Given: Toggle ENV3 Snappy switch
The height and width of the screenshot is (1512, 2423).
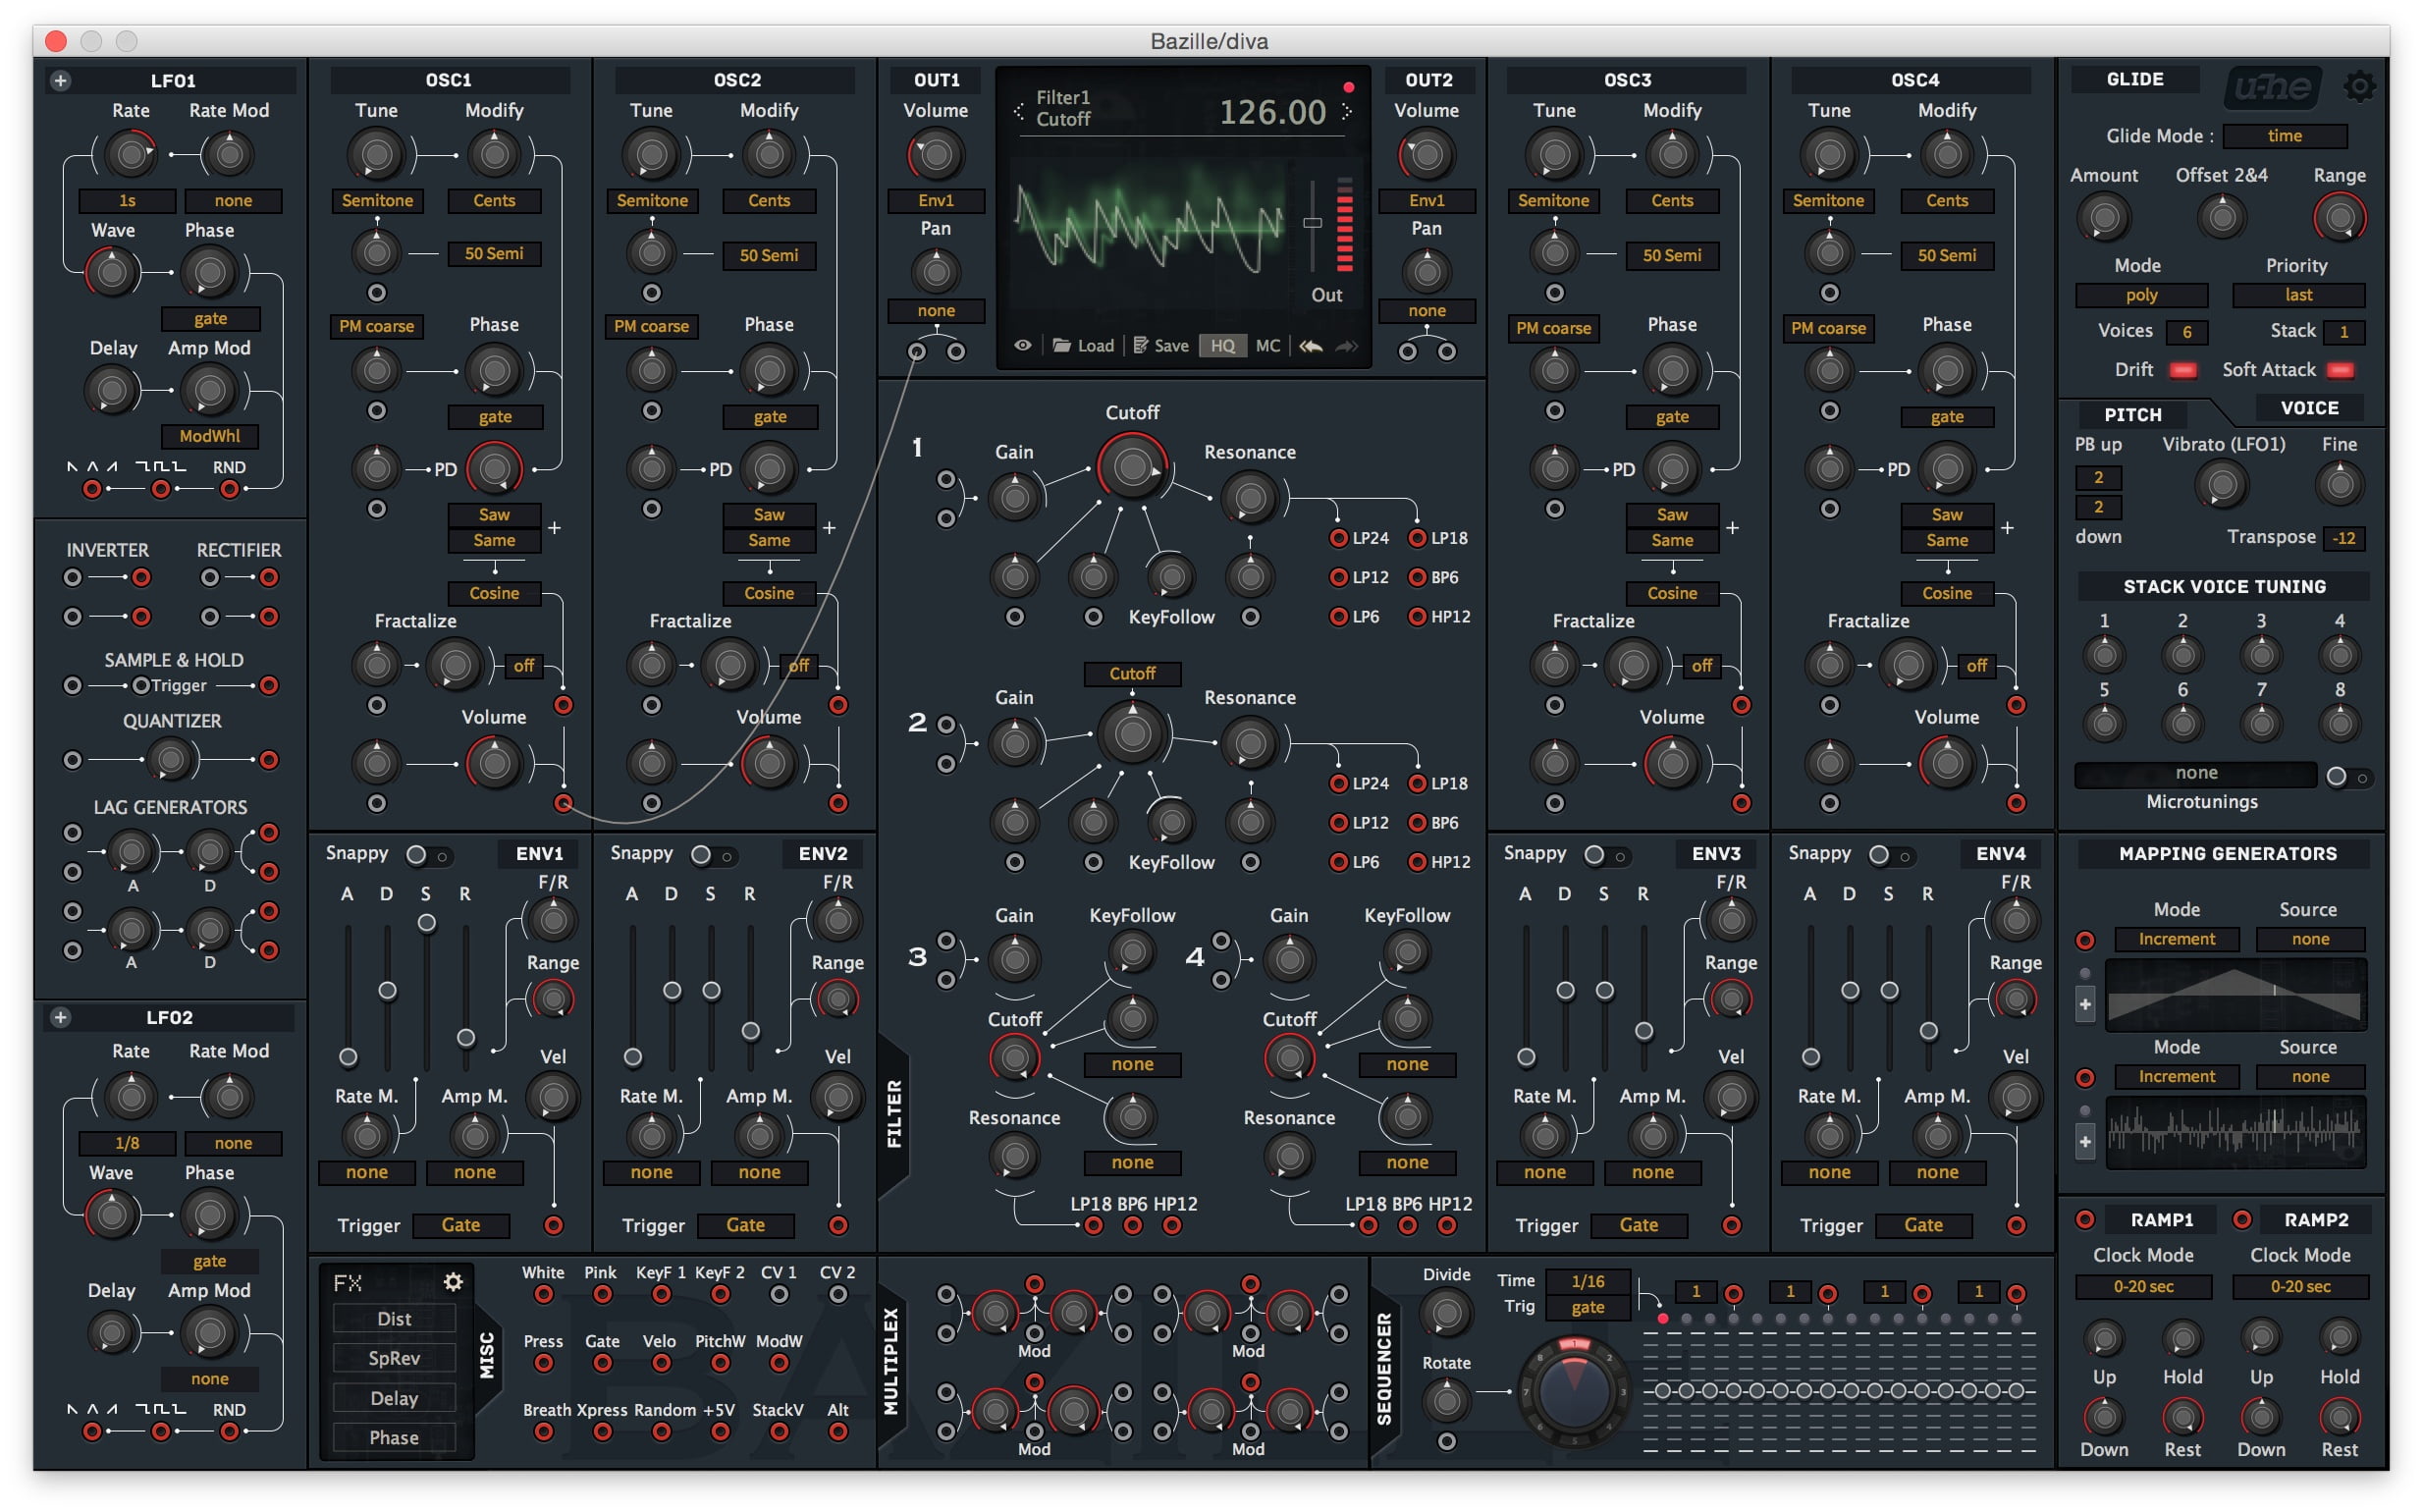Looking at the screenshot, I should [x=1606, y=856].
